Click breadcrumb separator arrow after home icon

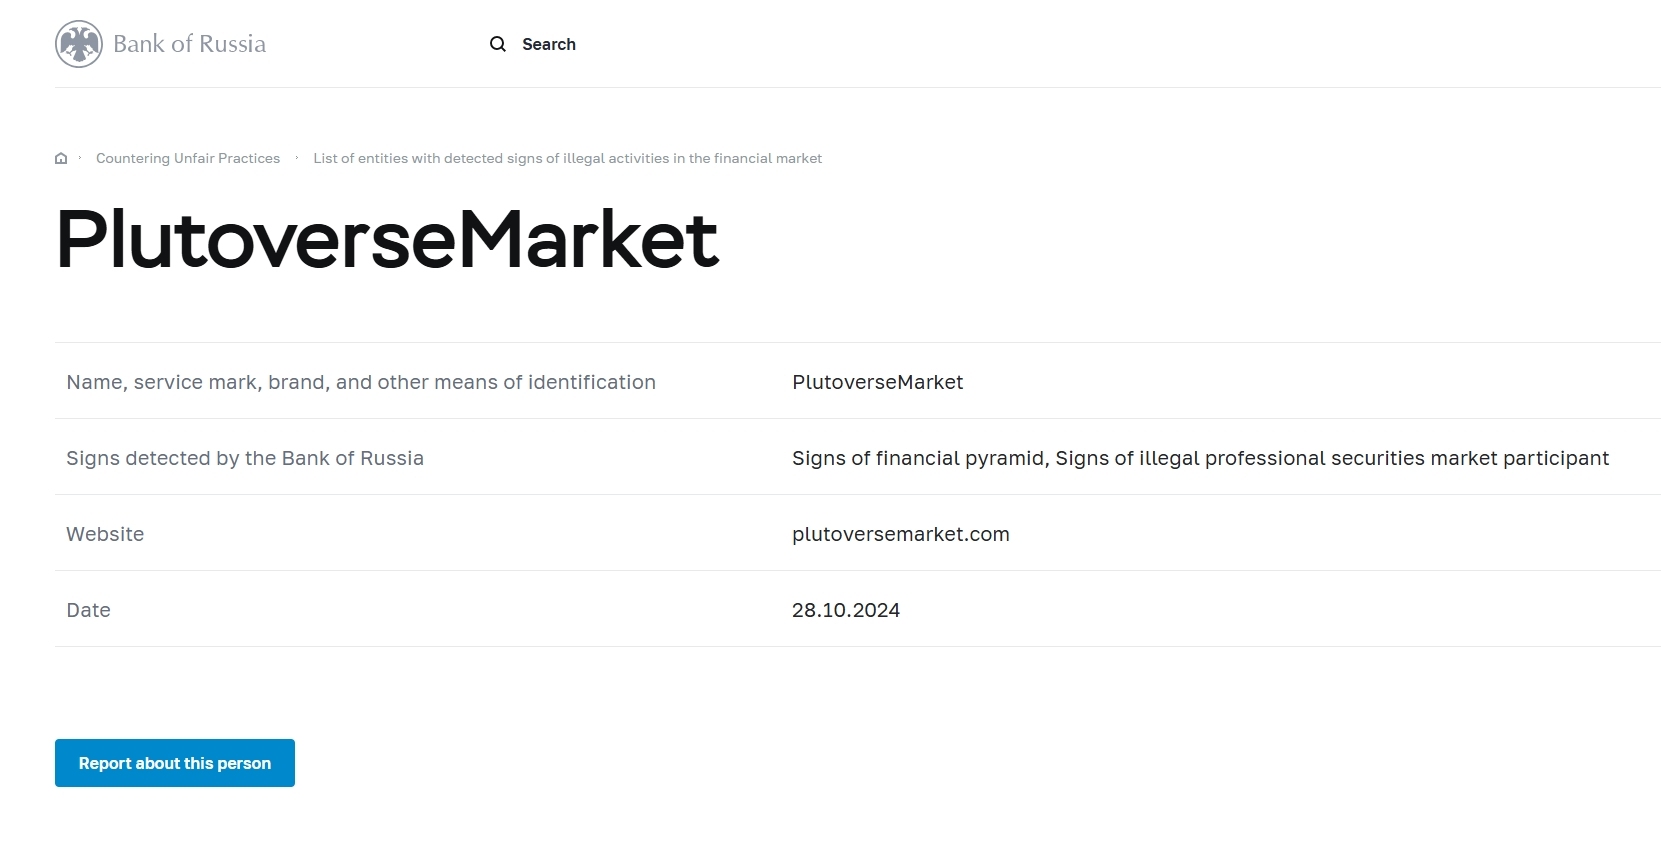point(80,158)
